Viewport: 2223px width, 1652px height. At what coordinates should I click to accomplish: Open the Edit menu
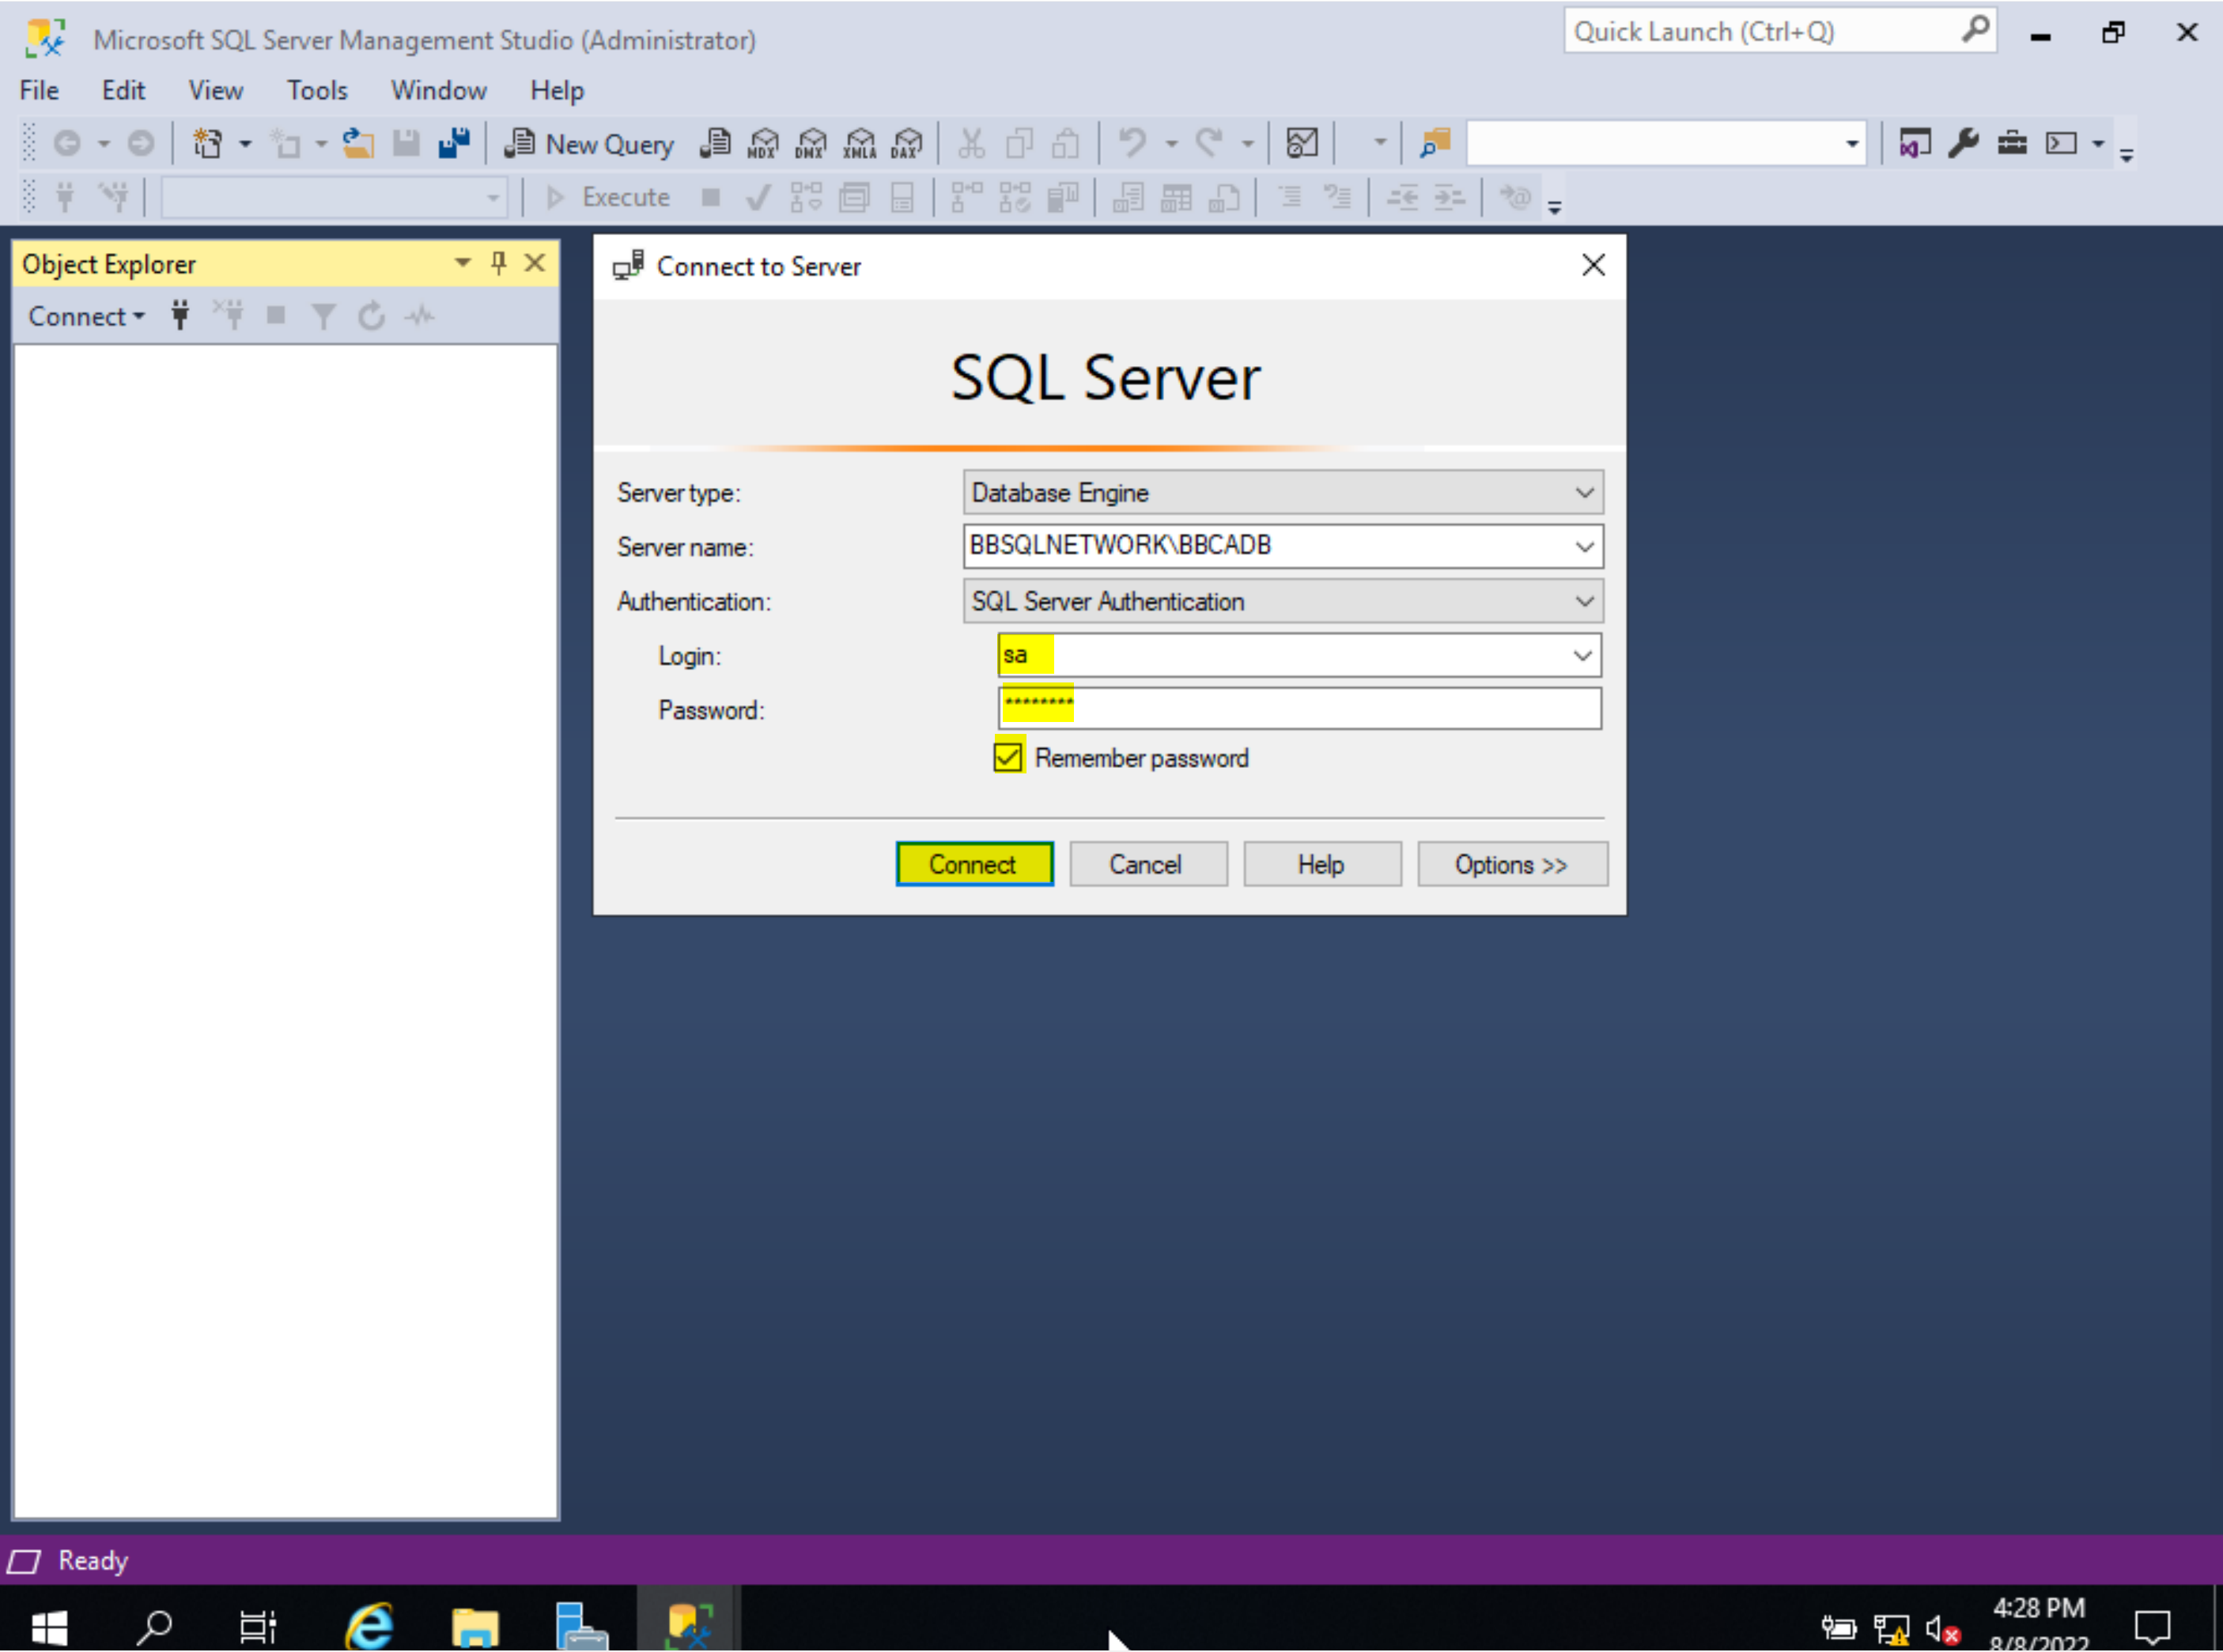point(123,90)
